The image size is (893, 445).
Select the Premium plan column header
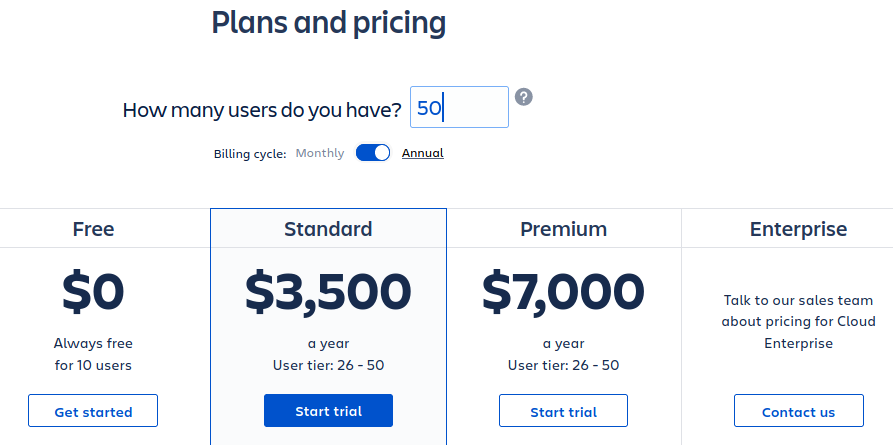click(563, 229)
